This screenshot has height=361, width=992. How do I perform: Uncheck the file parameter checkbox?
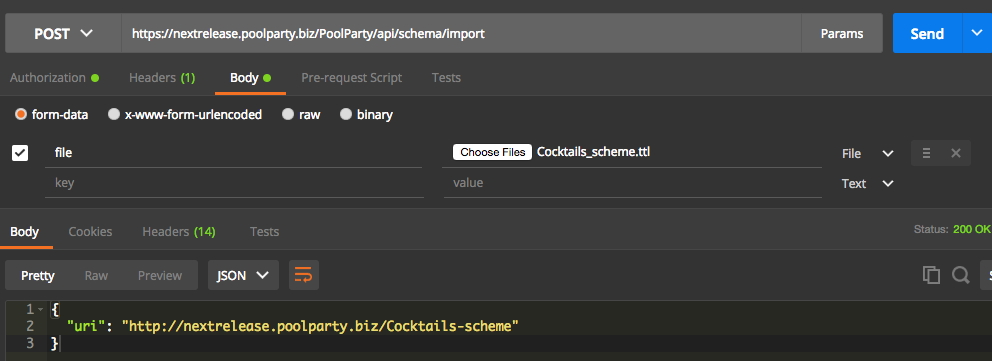[20, 153]
